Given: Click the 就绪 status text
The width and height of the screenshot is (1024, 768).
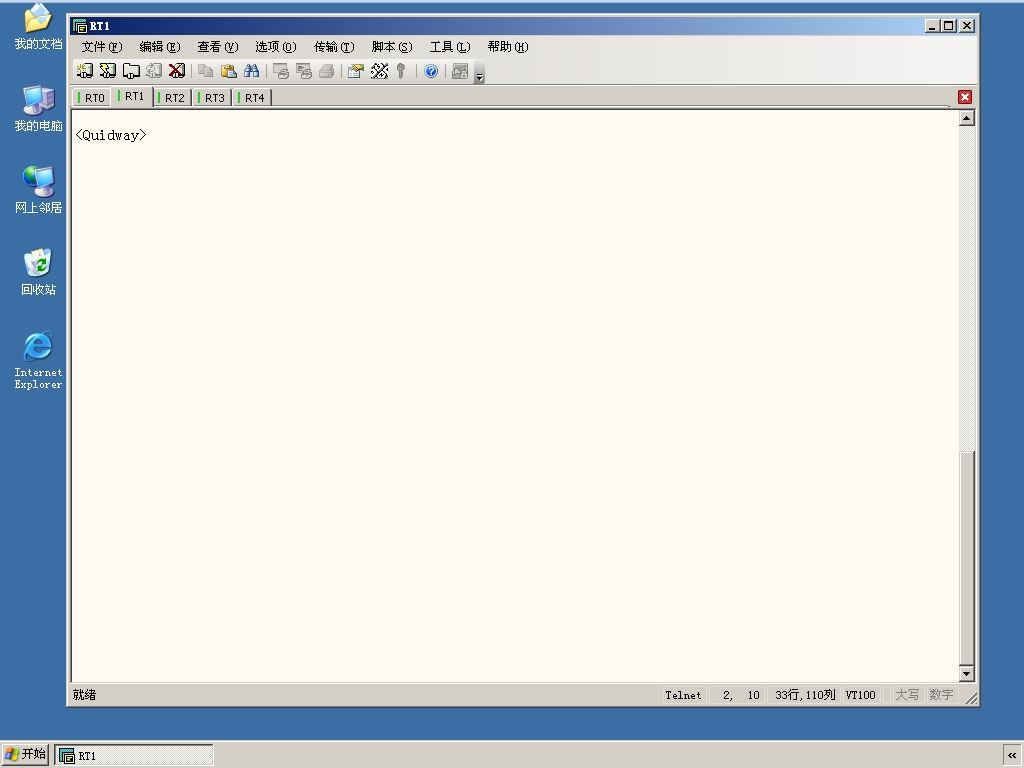Looking at the screenshot, I should tap(84, 695).
